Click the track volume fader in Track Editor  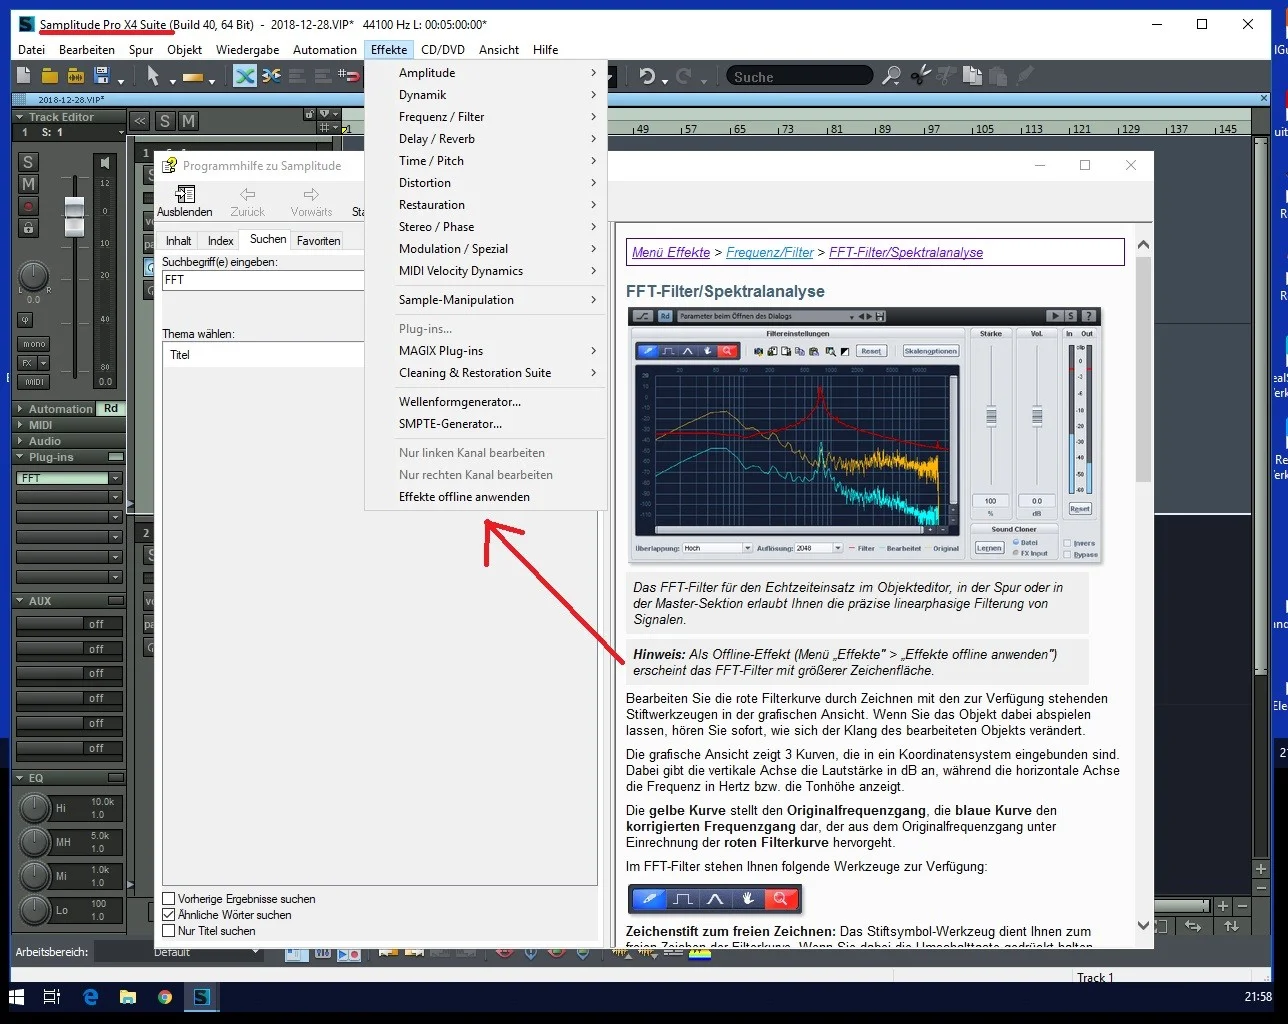(x=75, y=215)
